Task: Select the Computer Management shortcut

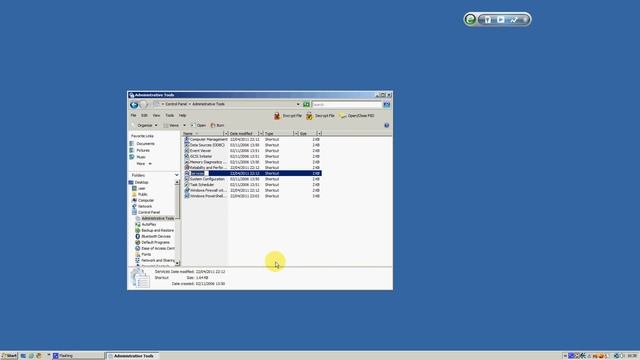Action: 206,140
